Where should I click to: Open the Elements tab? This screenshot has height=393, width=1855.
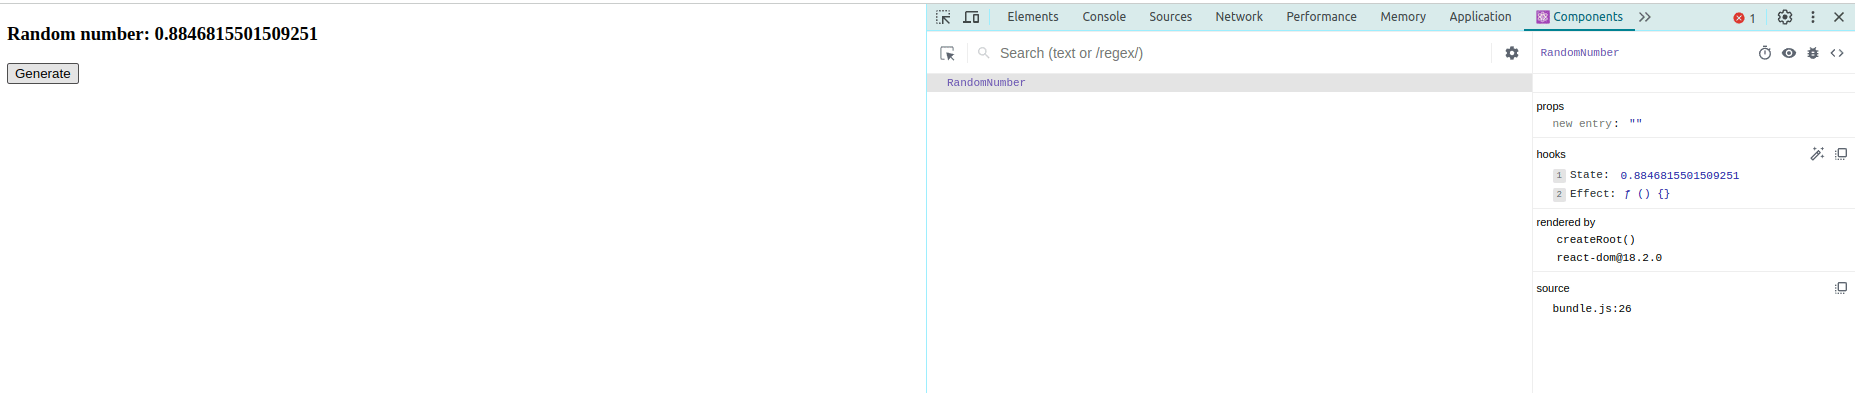(x=1033, y=17)
